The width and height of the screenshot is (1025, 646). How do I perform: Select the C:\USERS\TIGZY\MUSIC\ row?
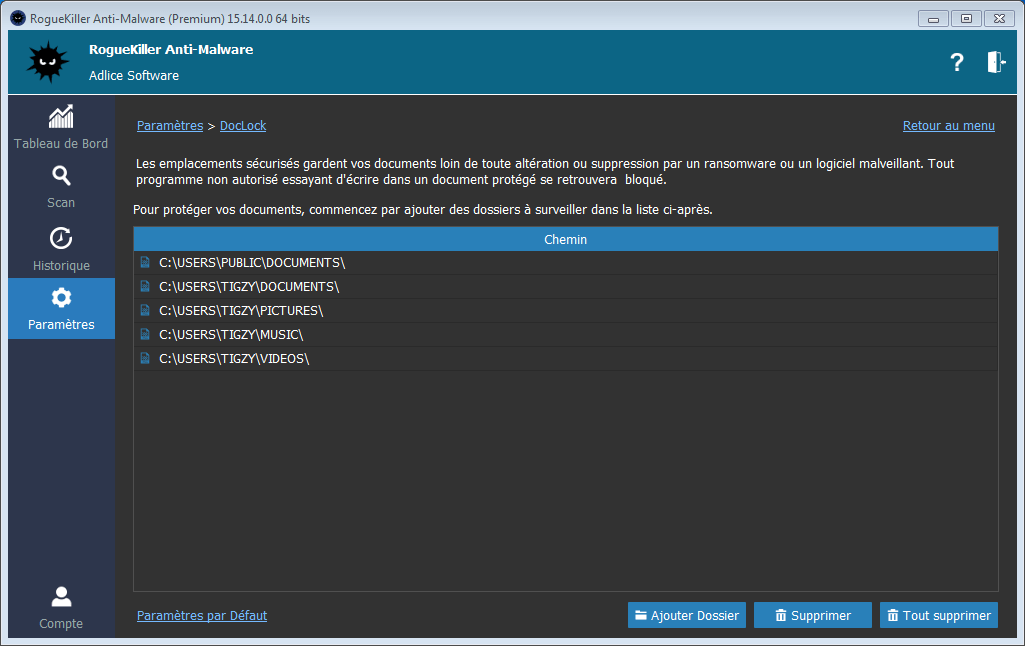[x=231, y=335]
